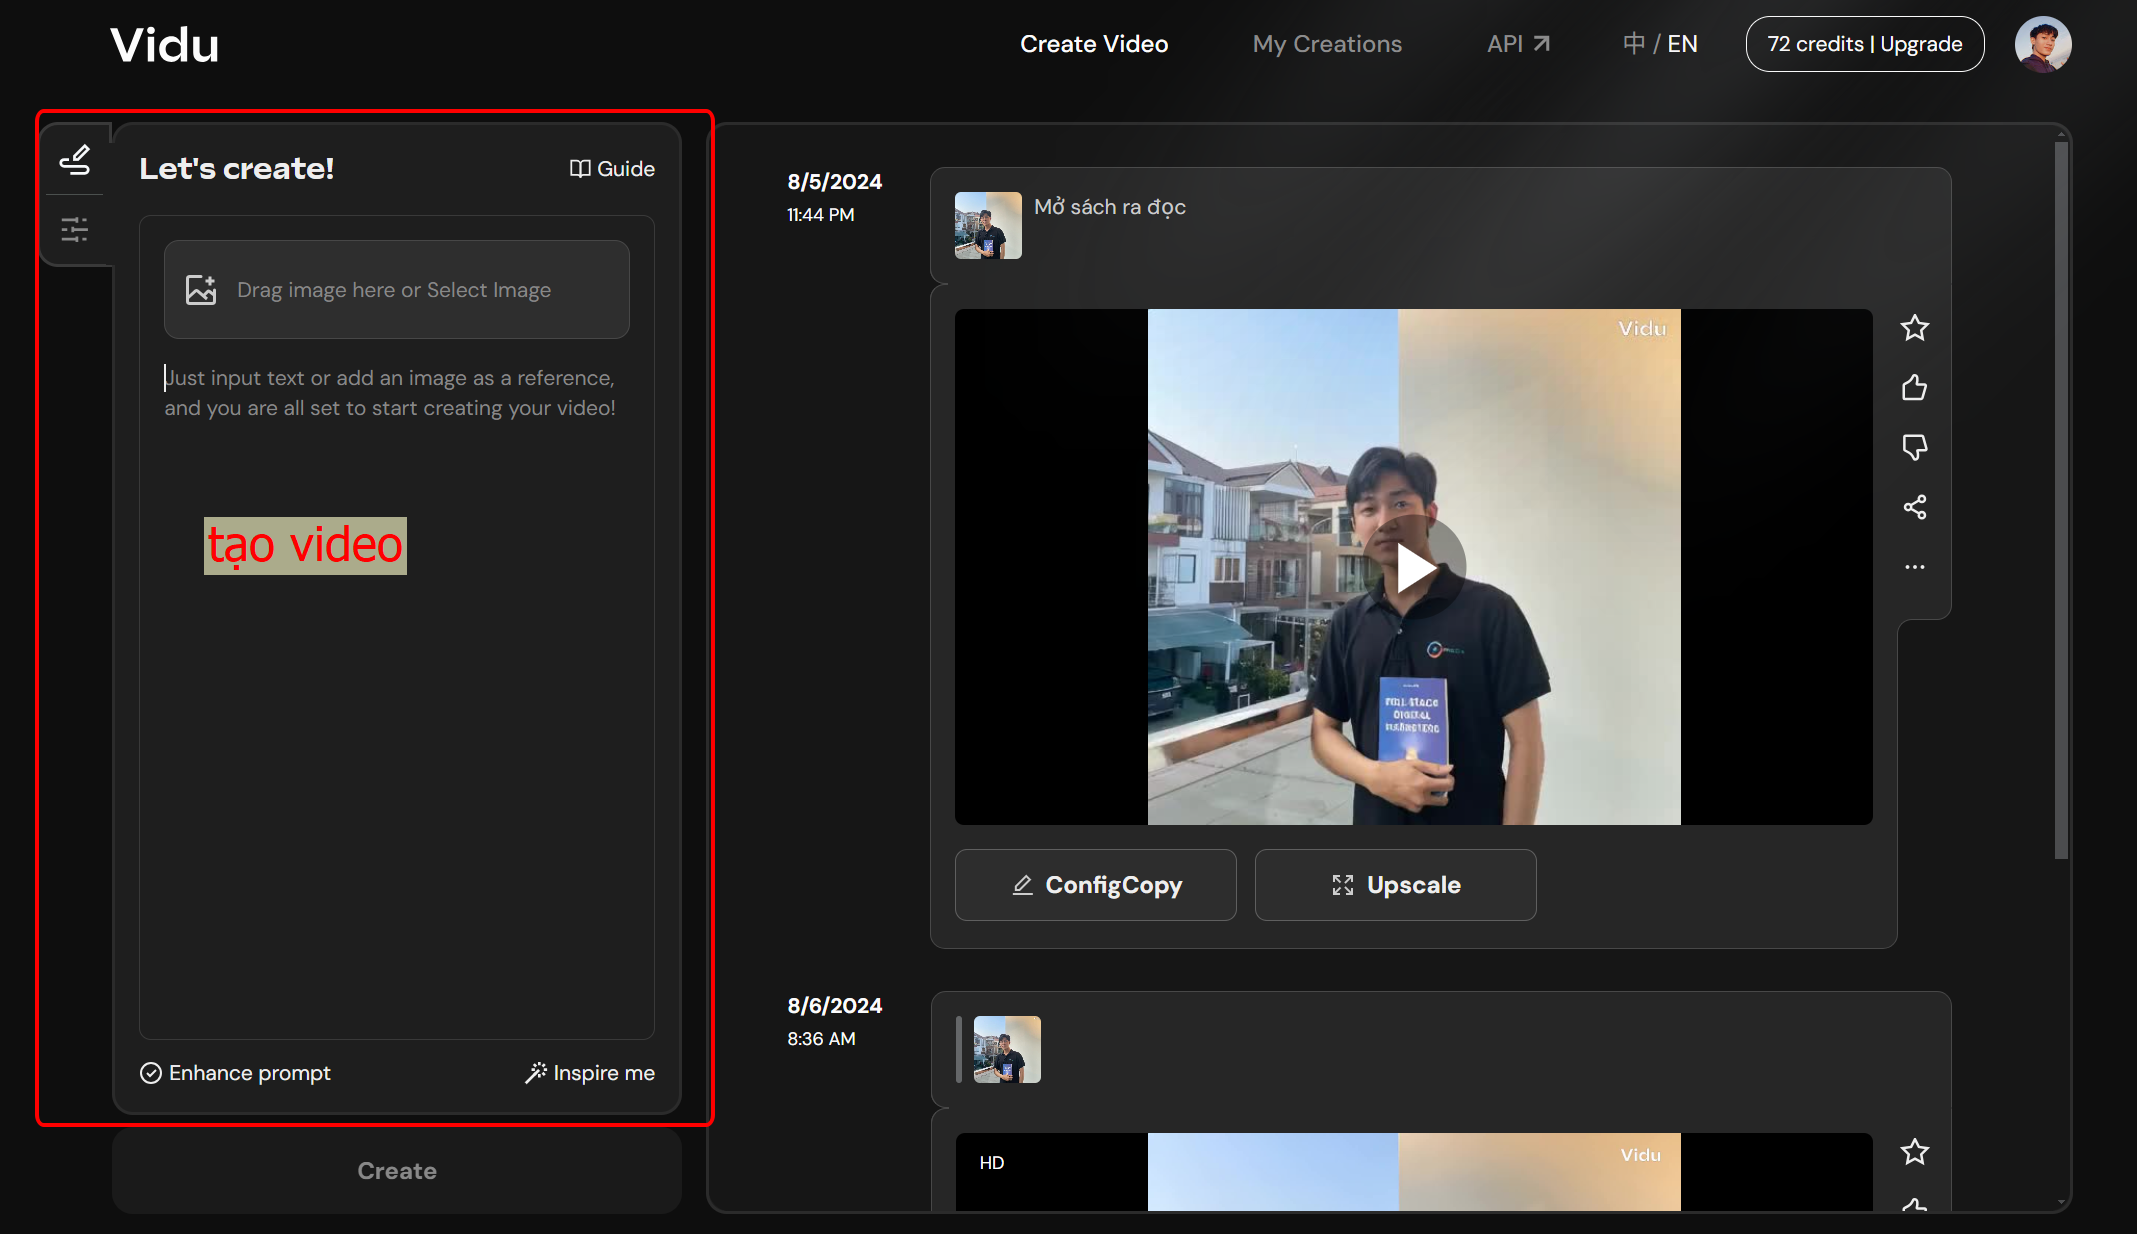
Task: Select the Create Video tab
Action: pyautogui.click(x=1094, y=43)
